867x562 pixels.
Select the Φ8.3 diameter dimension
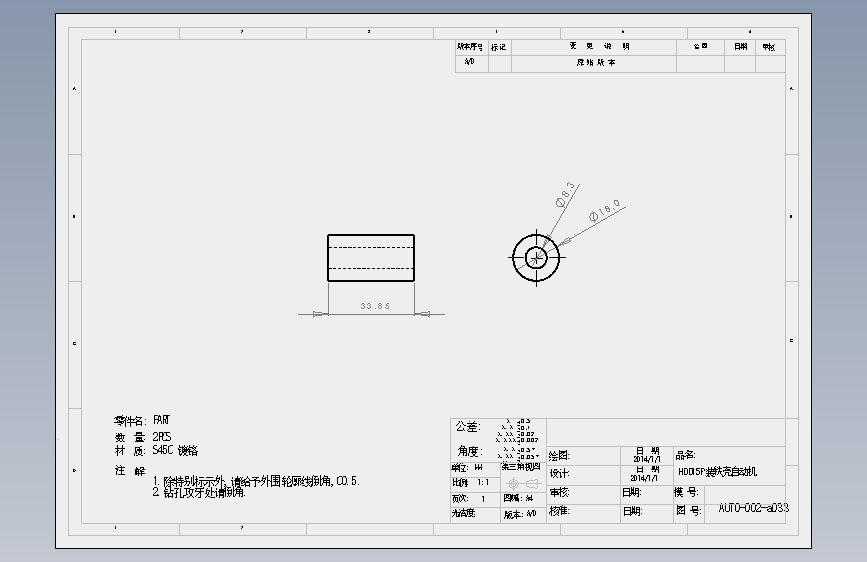pos(566,194)
